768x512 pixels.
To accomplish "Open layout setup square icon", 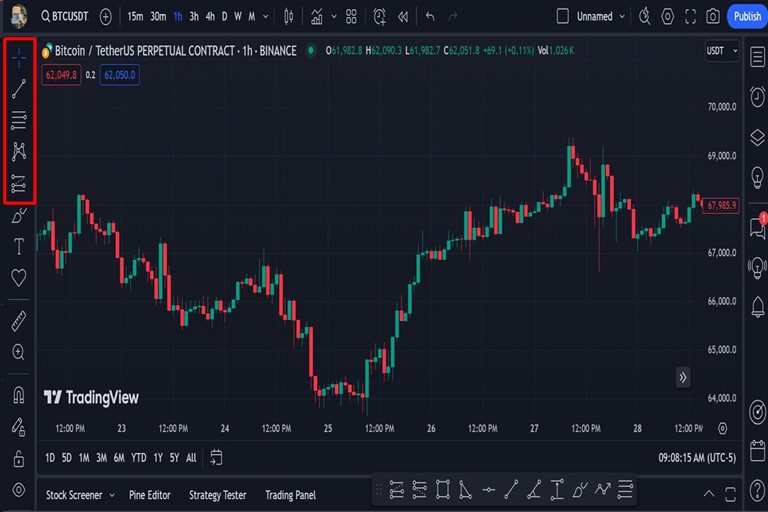I will (x=563, y=17).
